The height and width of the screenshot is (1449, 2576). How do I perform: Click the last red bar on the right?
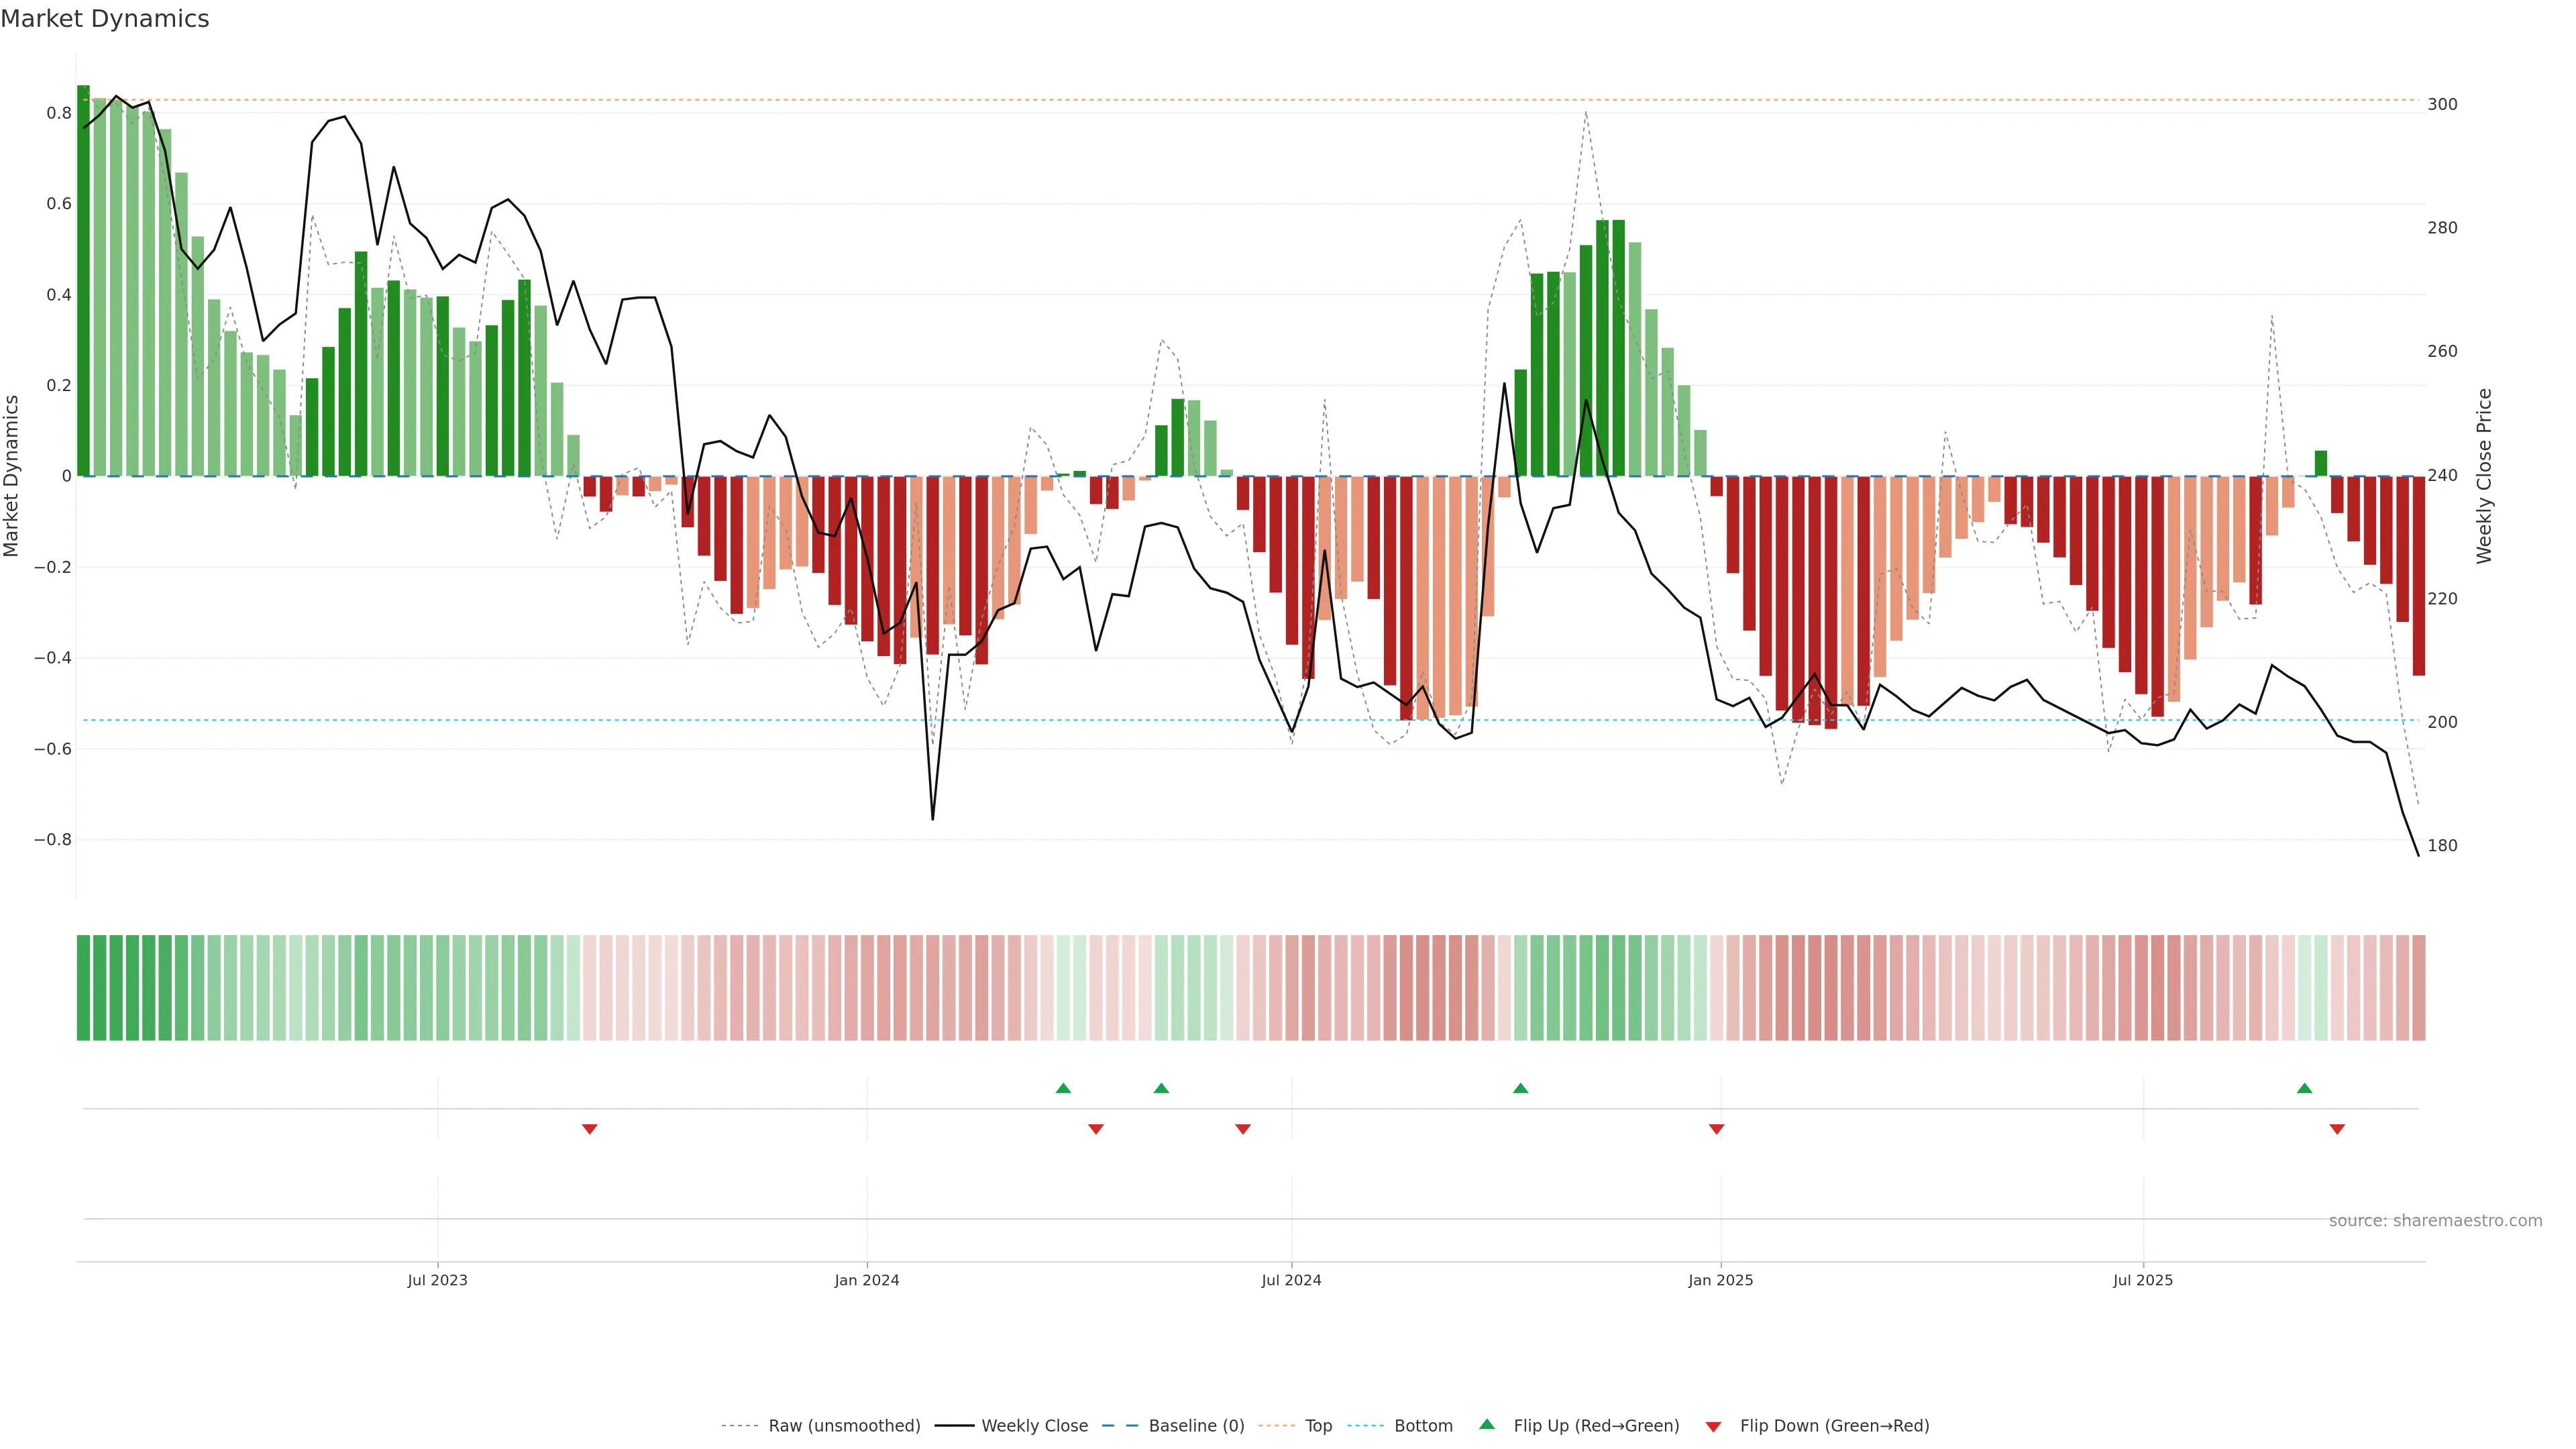2418,575
